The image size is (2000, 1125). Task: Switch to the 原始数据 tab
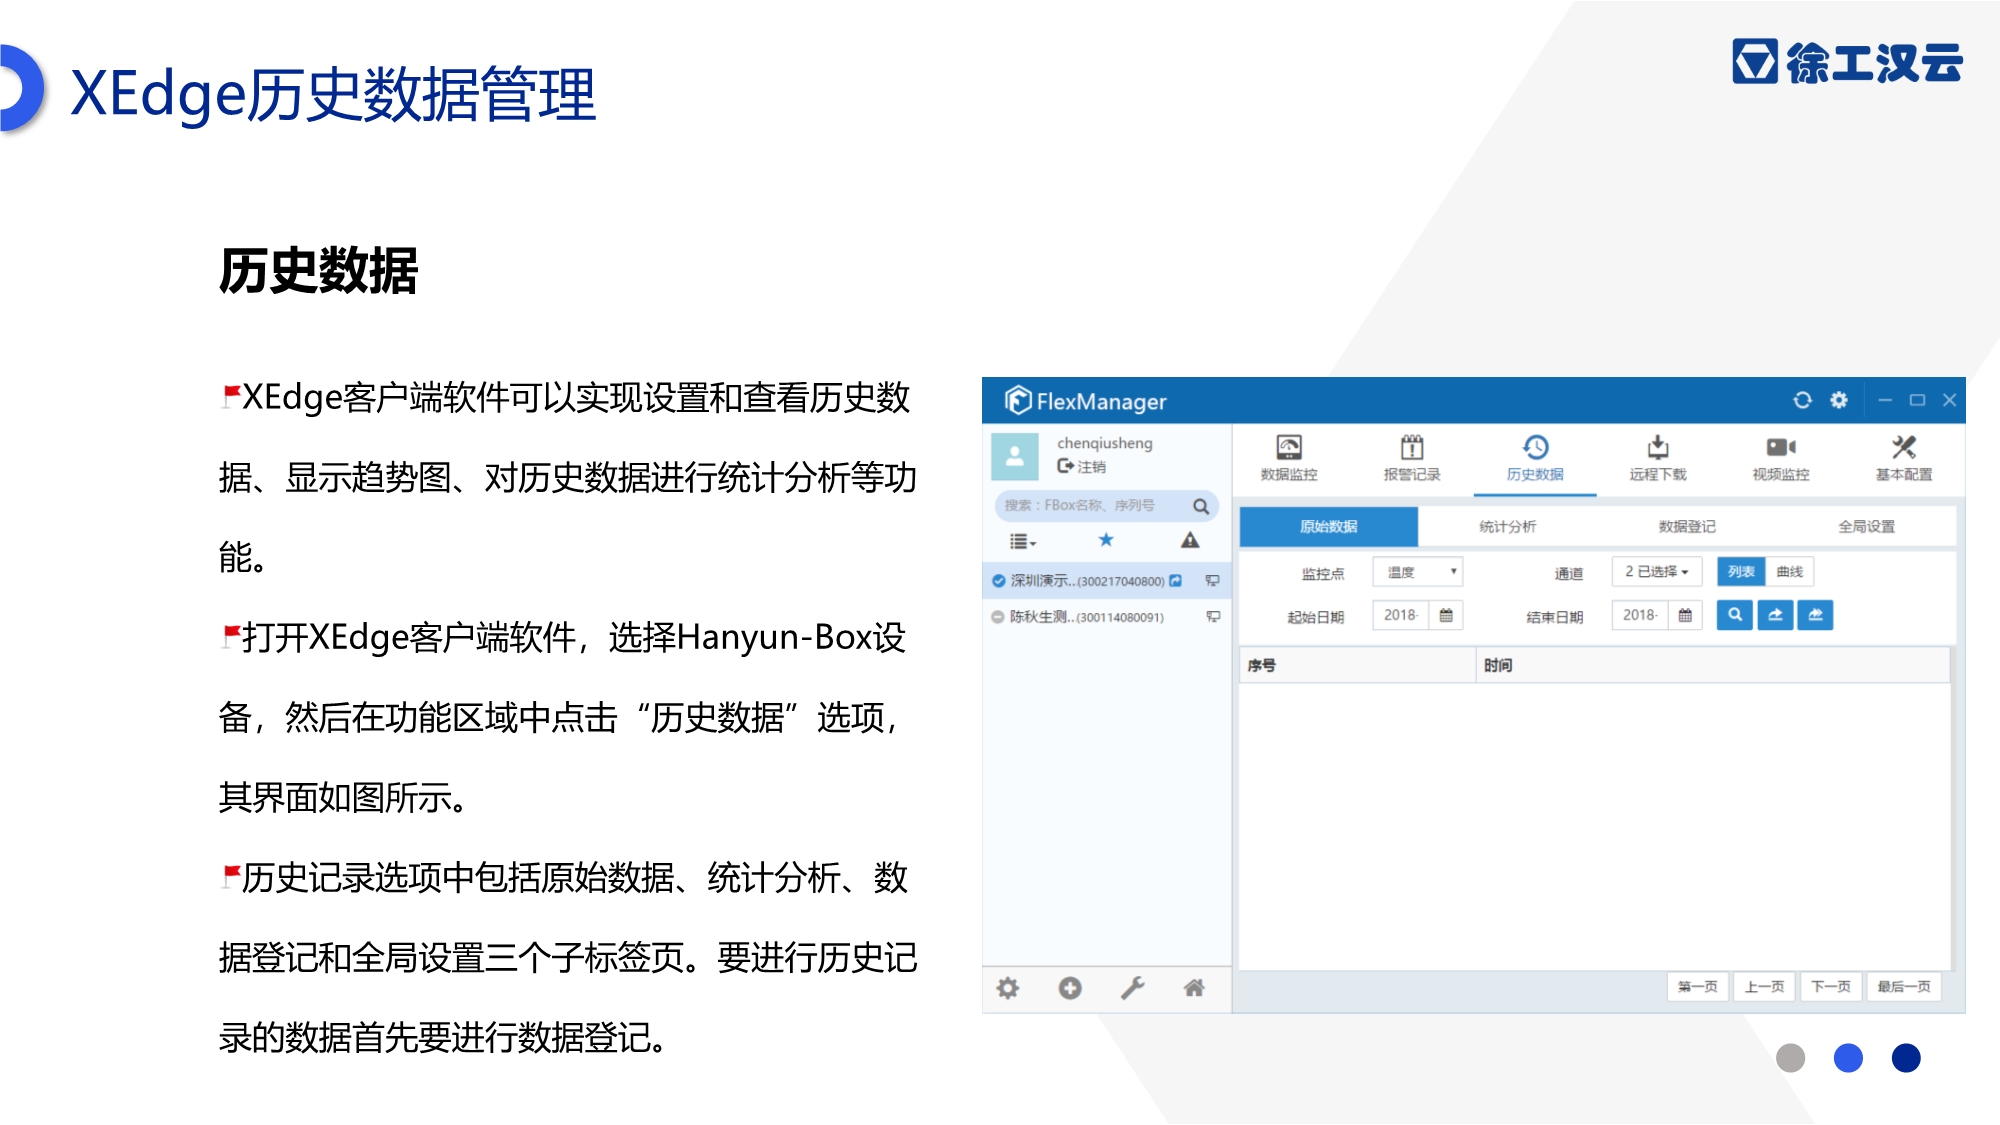1329,526
